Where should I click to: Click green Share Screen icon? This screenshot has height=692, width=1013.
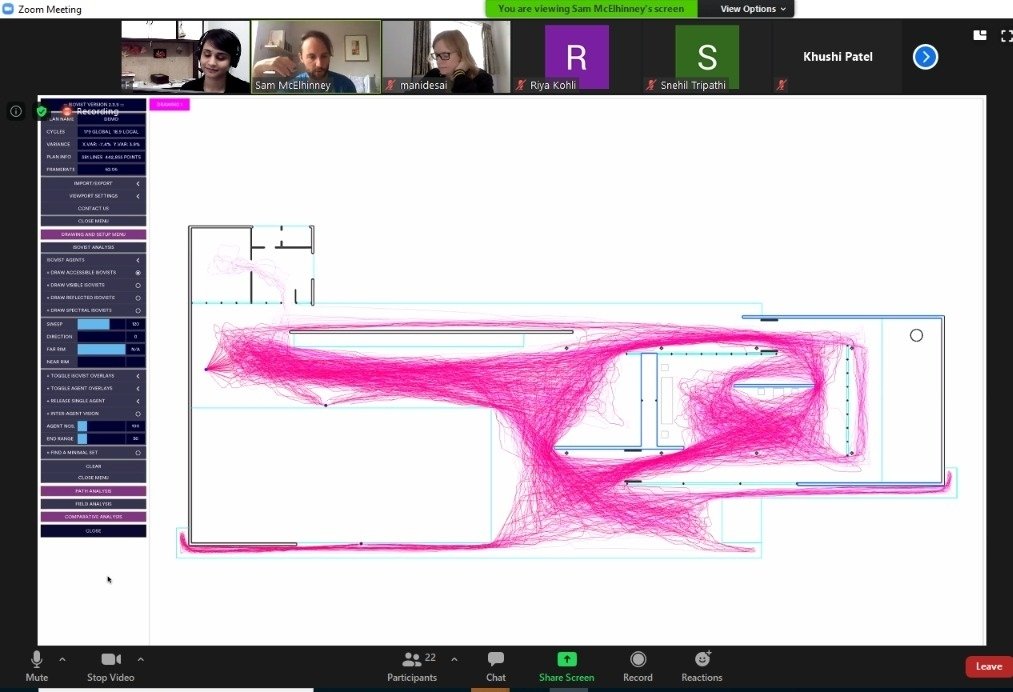click(567, 659)
